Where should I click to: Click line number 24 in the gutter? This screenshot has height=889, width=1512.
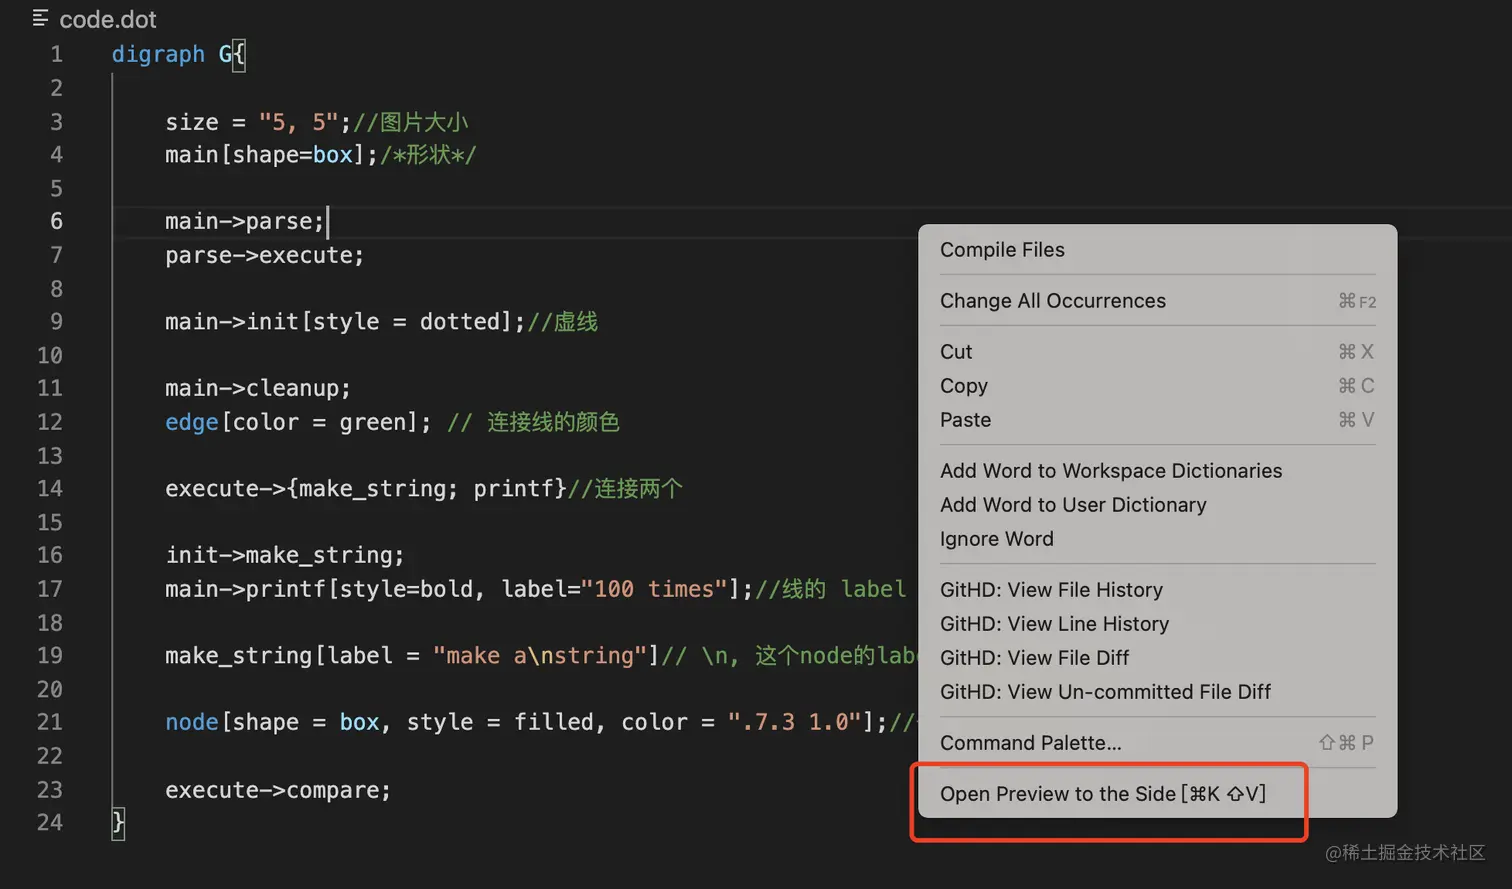(50, 822)
